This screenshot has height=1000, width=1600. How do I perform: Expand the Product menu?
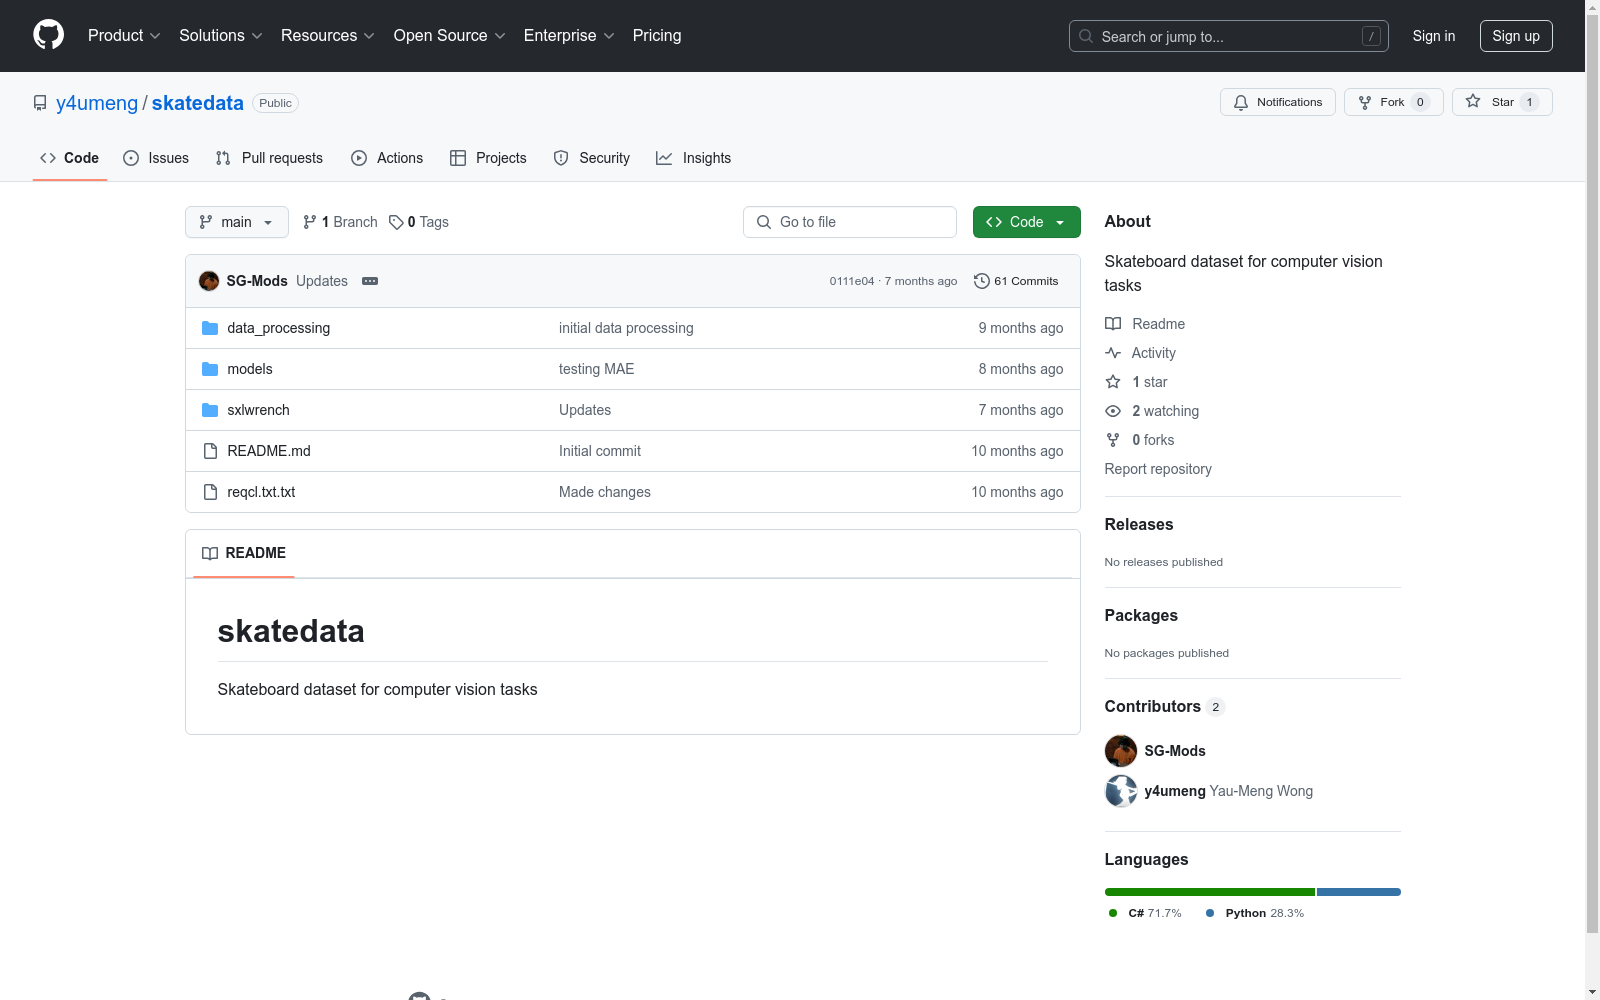[124, 36]
